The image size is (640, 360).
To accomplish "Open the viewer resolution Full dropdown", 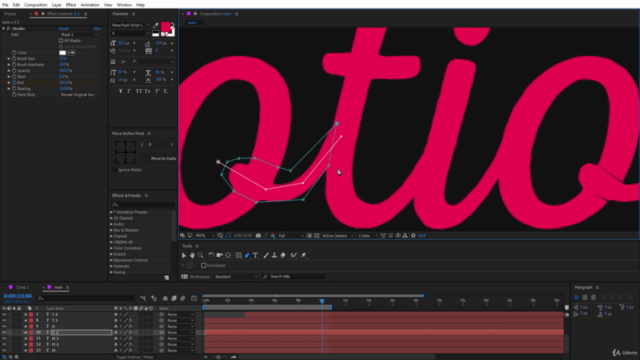I will 291,236.
